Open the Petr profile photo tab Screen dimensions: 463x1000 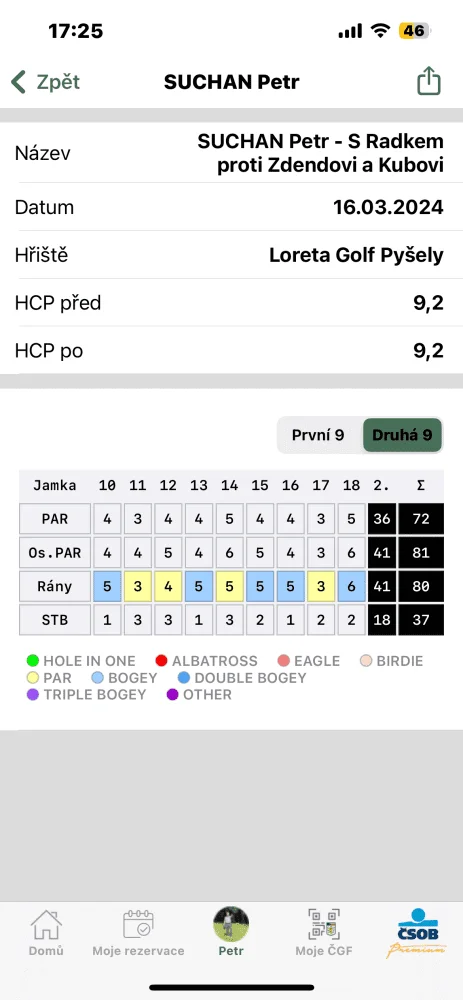click(x=231, y=925)
